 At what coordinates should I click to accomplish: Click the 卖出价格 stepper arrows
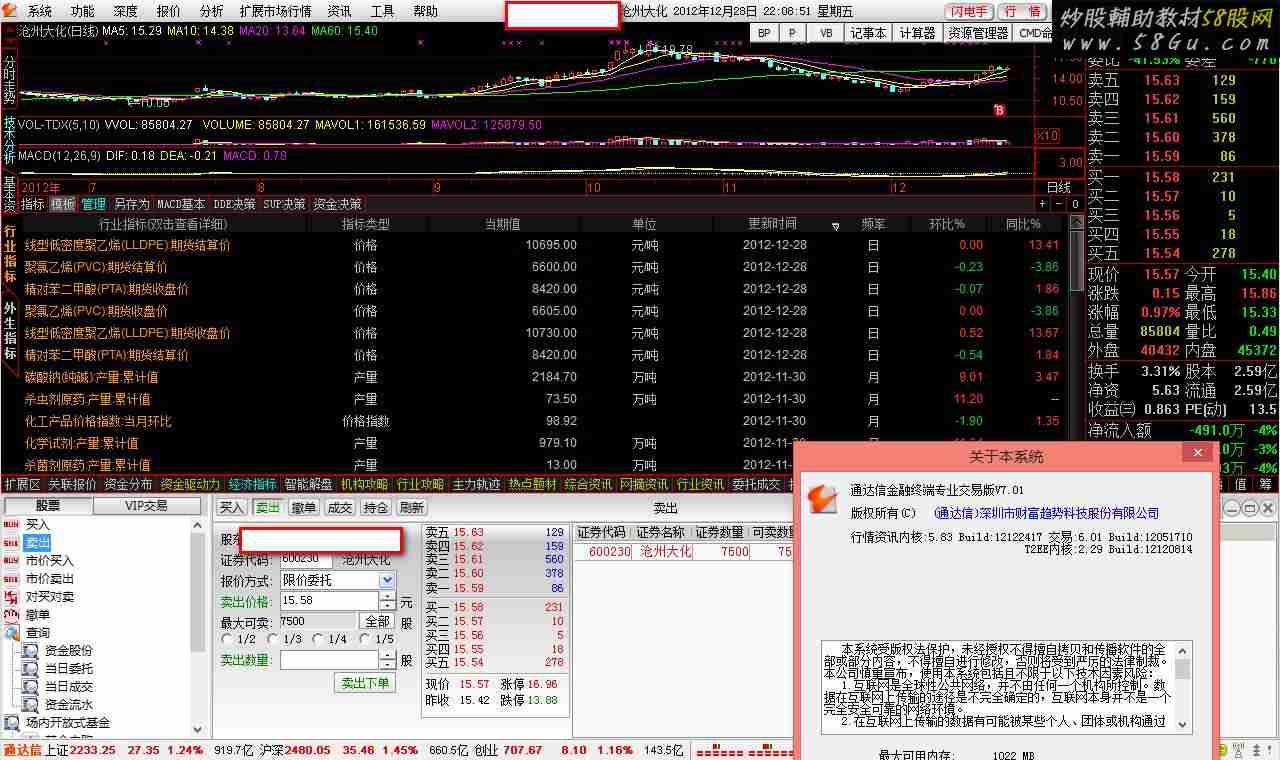[387, 600]
